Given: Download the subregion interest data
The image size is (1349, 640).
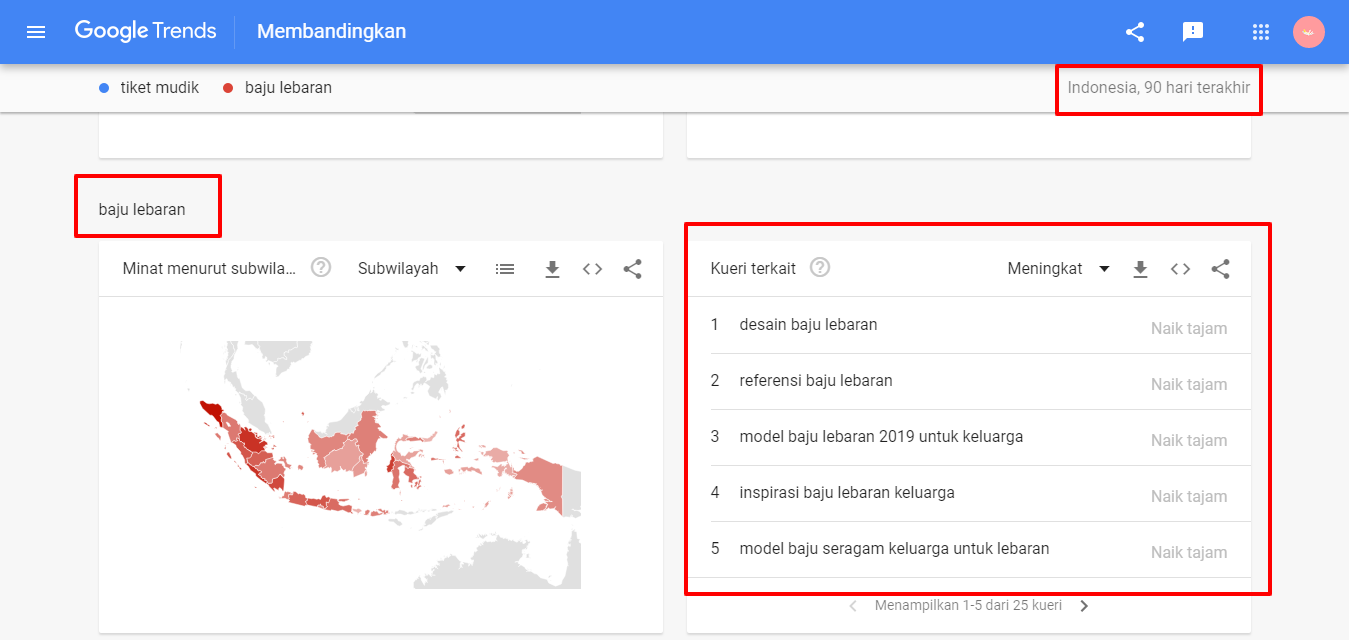Looking at the screenshot, I should (552, 269).
